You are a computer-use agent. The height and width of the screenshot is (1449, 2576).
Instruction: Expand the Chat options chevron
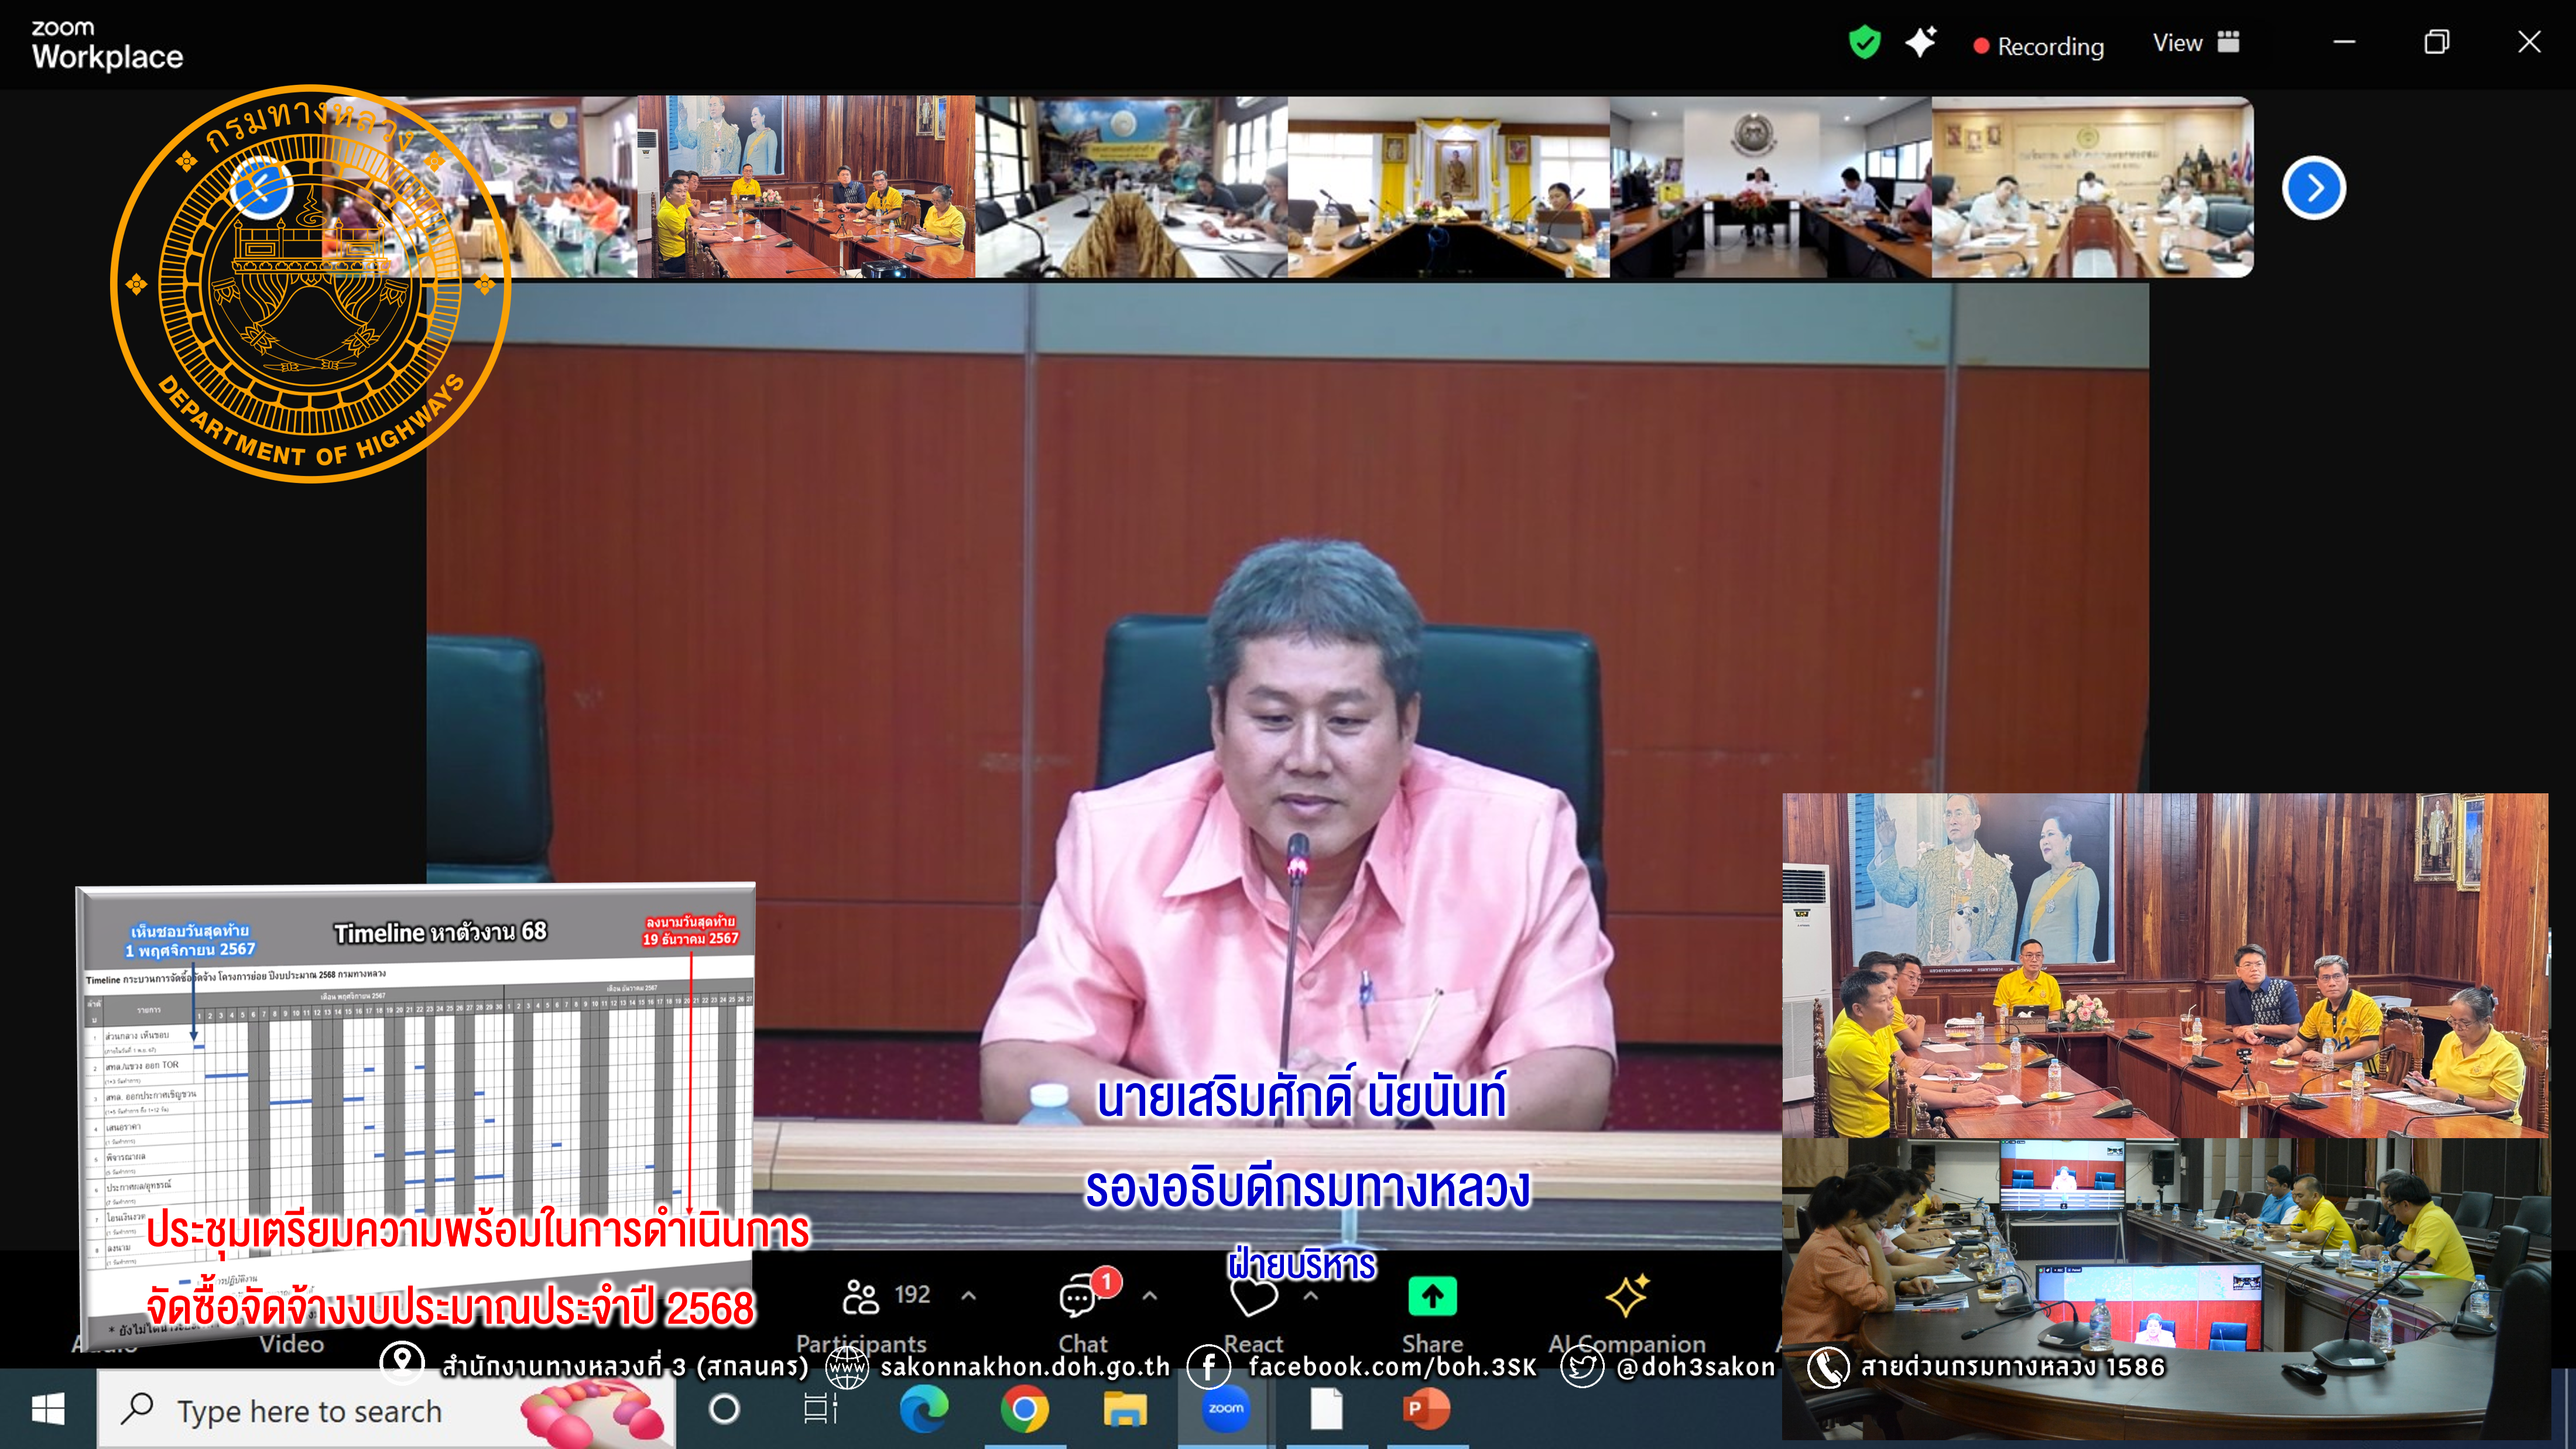point(1150,1296)
